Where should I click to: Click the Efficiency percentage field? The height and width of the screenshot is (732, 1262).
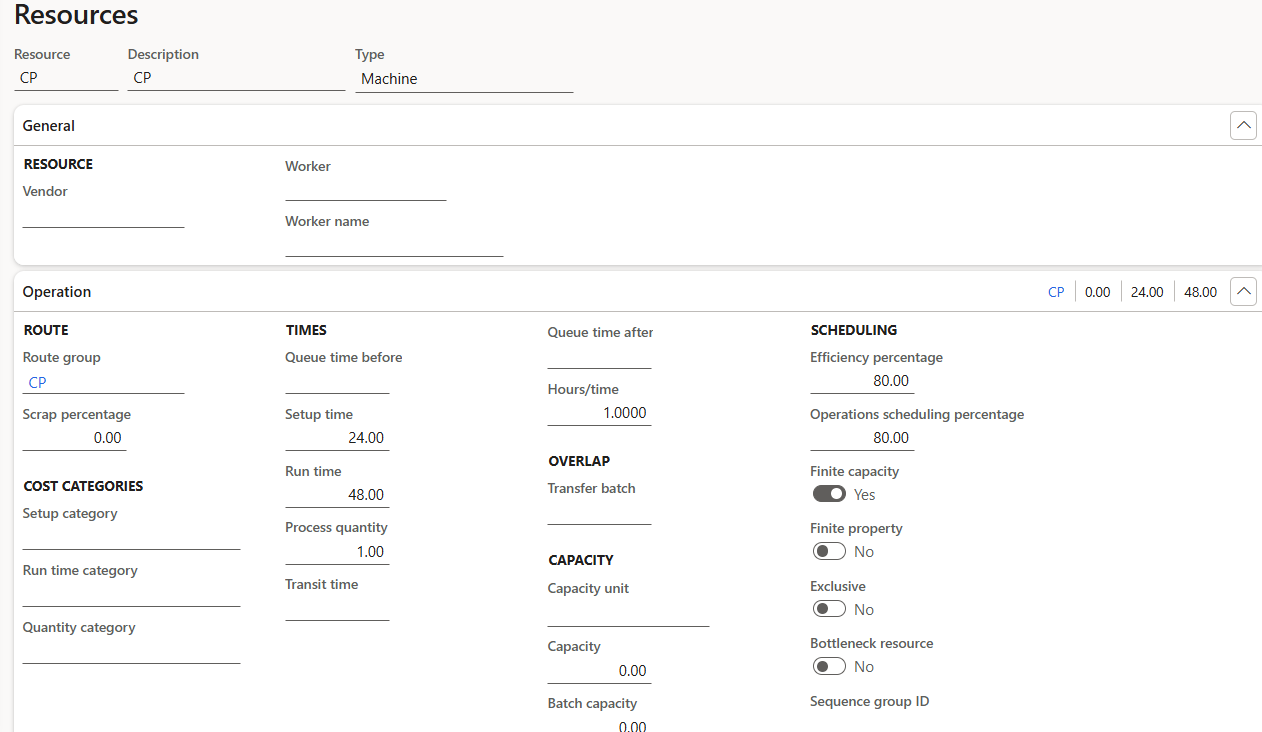[x=862, y=381]
